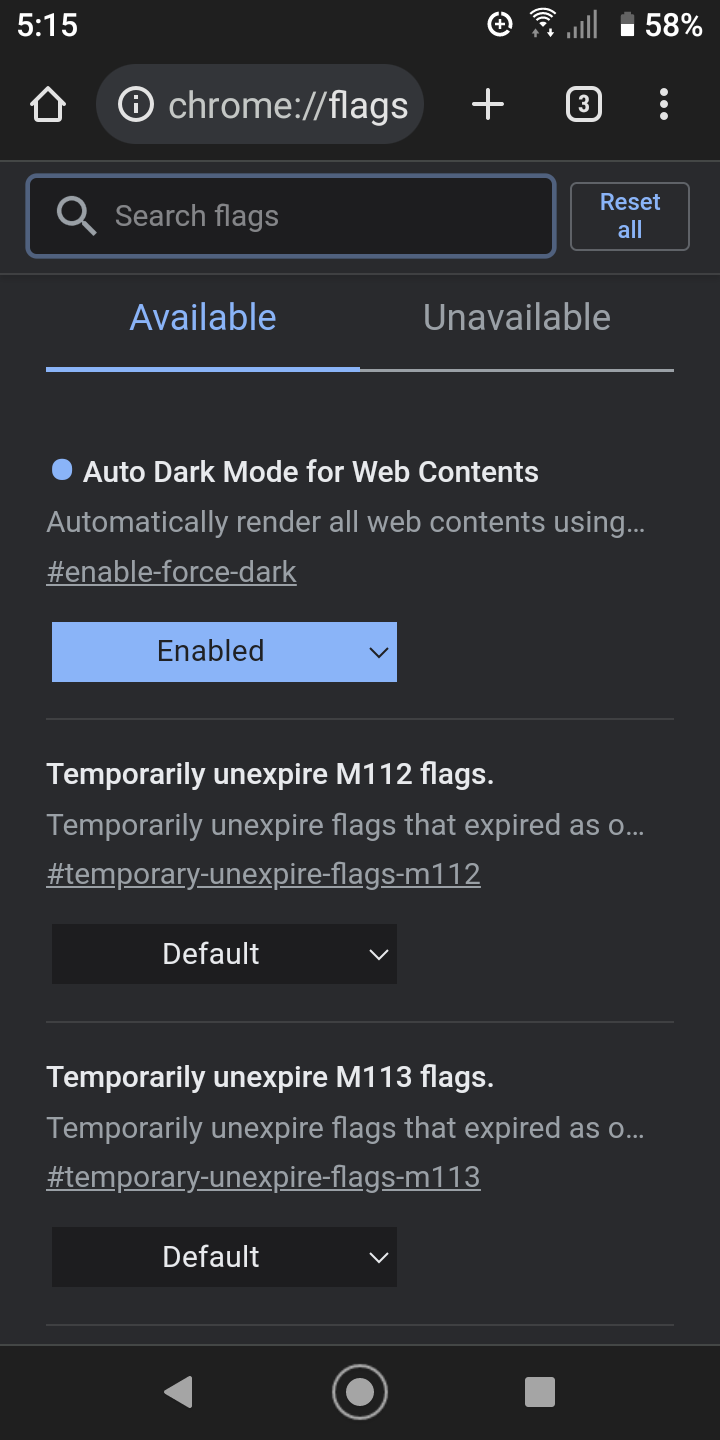
Task: Open the tab switcher showing 3 tabs
Action: (x=584, y=104)
